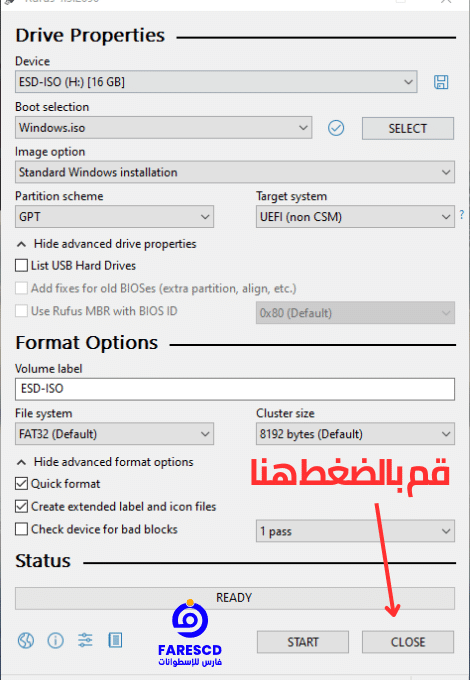Collapse Hide advanced drive properties
The image size is (470, 680).
pos(106,244)
